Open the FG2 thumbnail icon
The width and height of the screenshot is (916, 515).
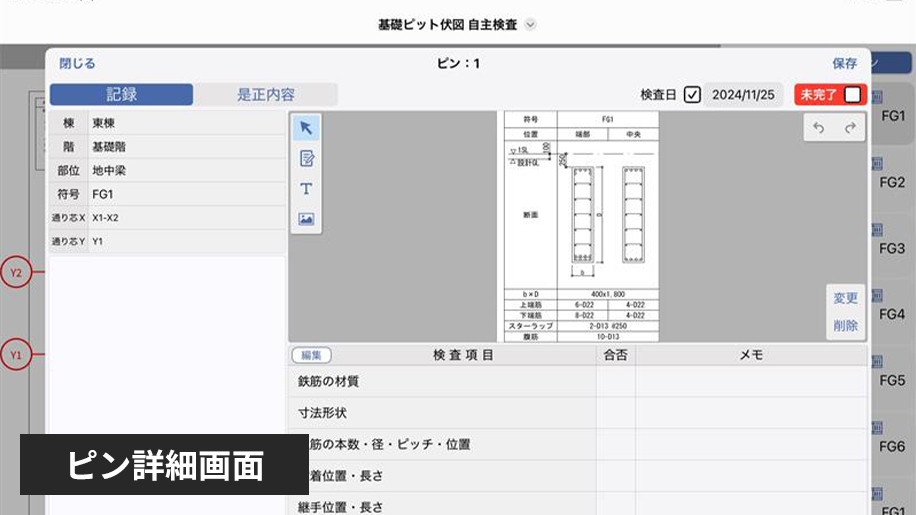pos(877,164)
